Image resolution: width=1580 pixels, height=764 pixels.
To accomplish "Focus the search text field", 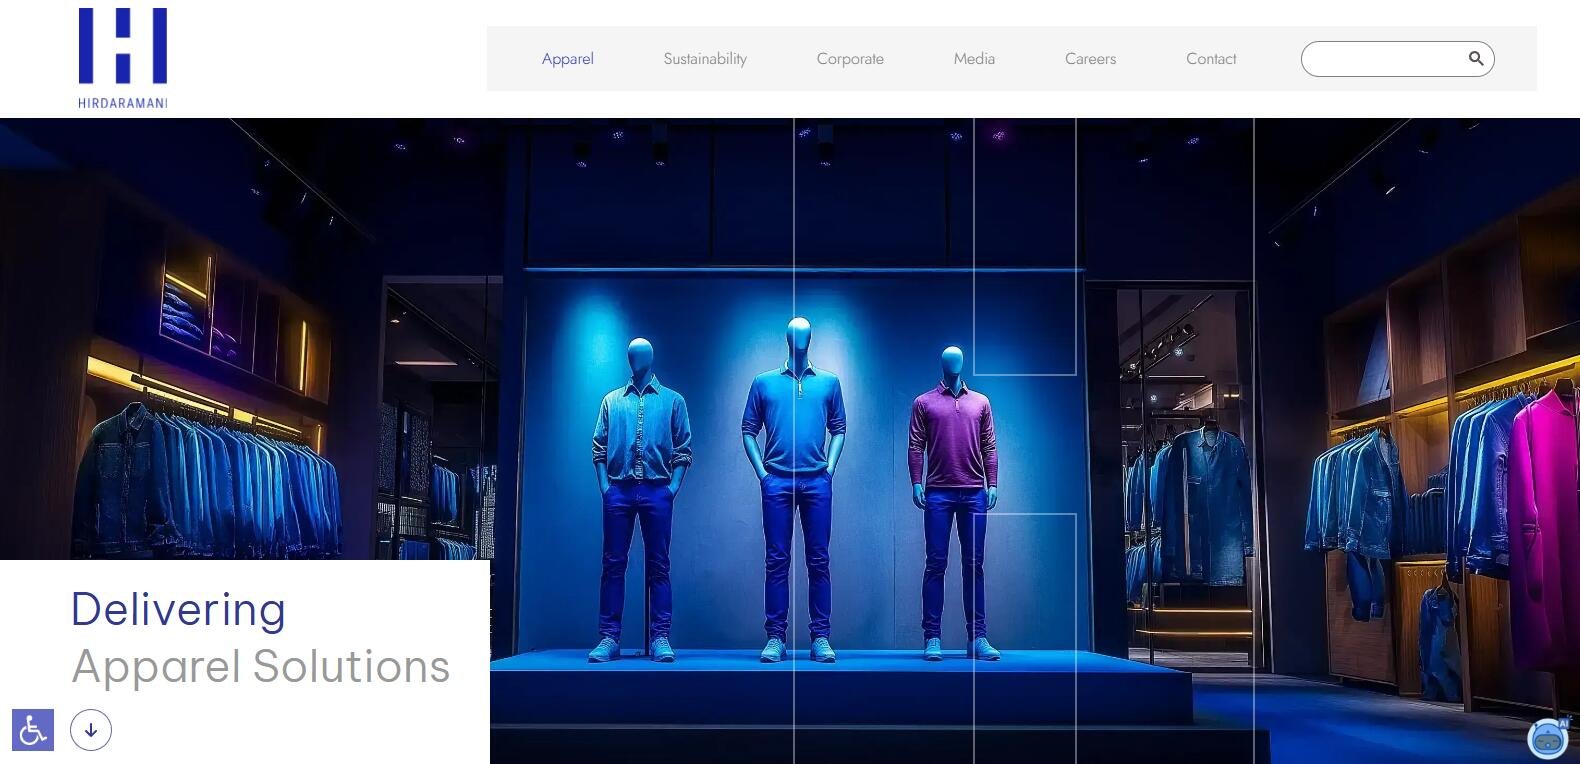I will coord(1382,59).
